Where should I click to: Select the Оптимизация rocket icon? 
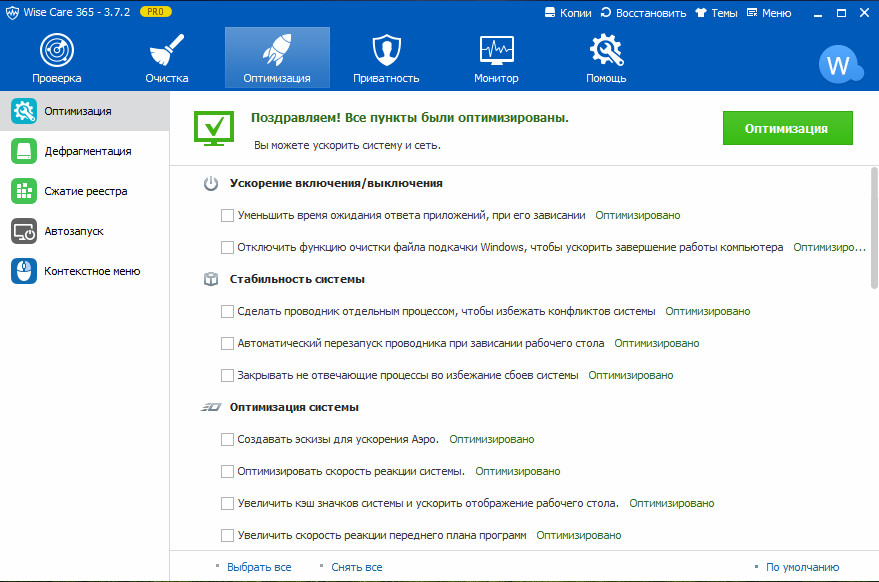pos(277,50)
